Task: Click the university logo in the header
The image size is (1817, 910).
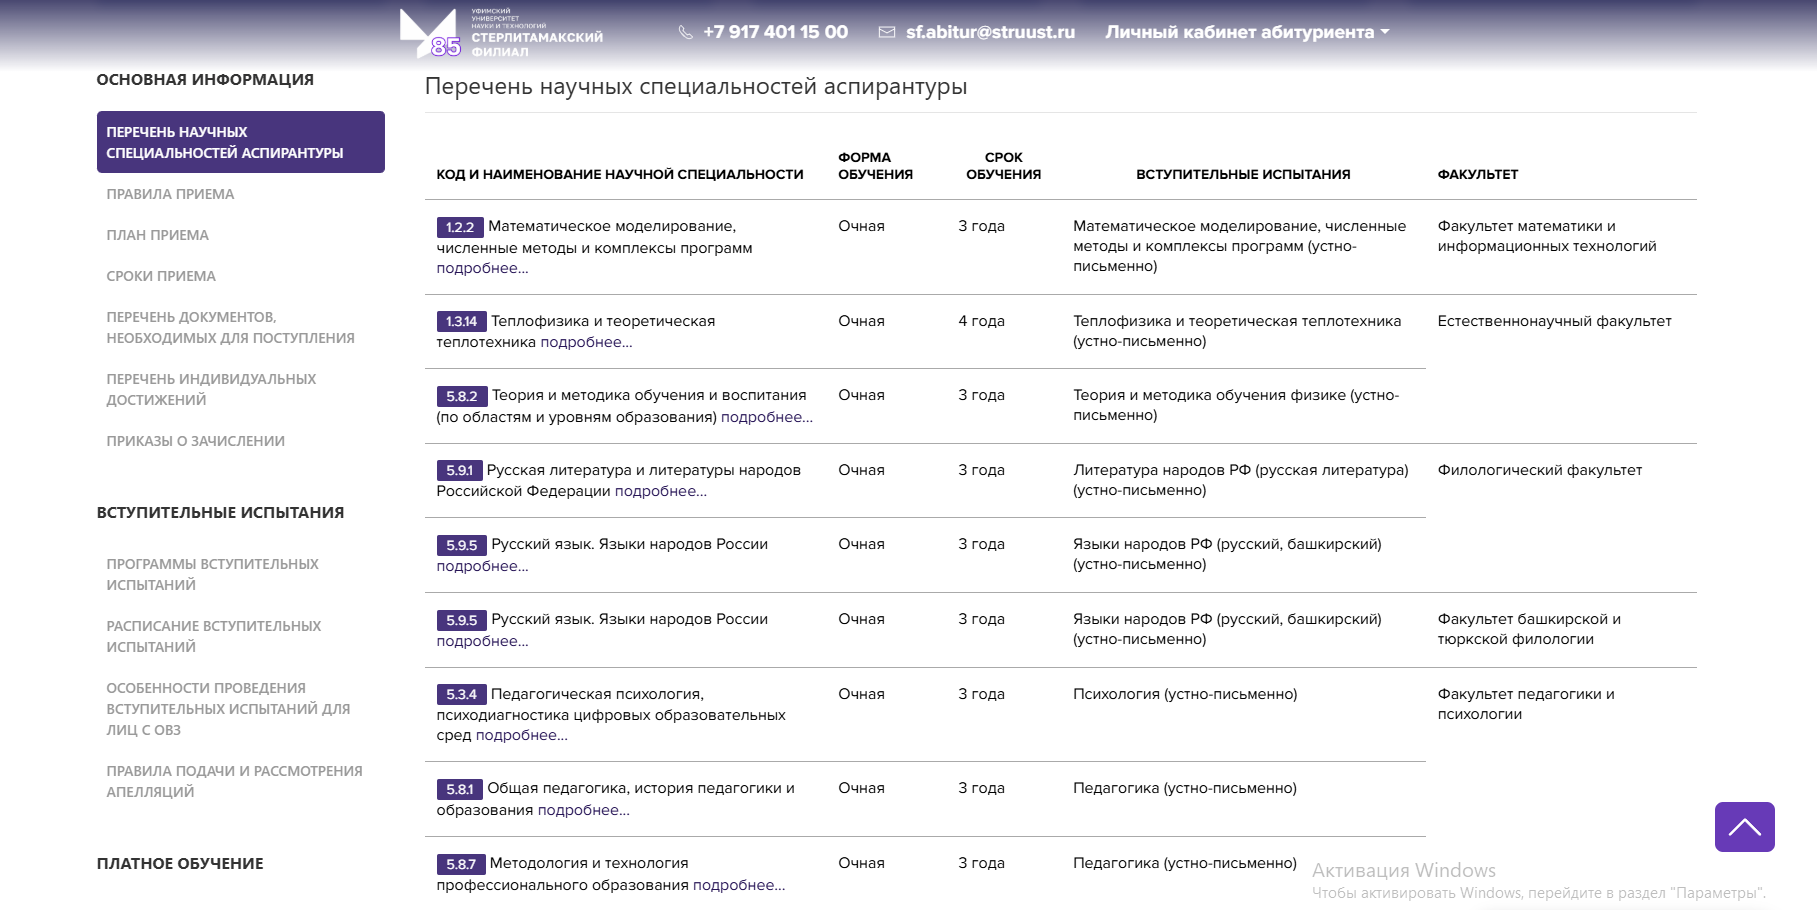Action: tap(500, 33)
